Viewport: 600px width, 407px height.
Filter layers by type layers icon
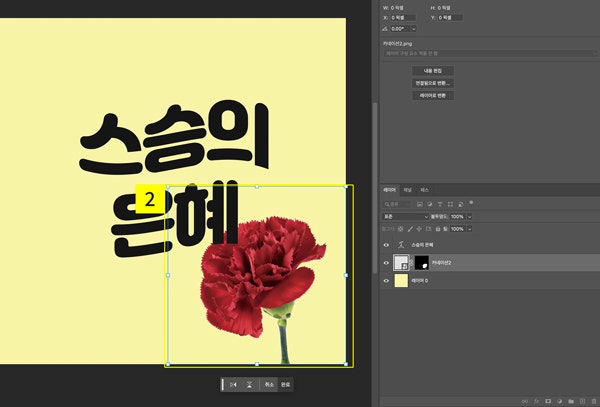tap(440, 204)
